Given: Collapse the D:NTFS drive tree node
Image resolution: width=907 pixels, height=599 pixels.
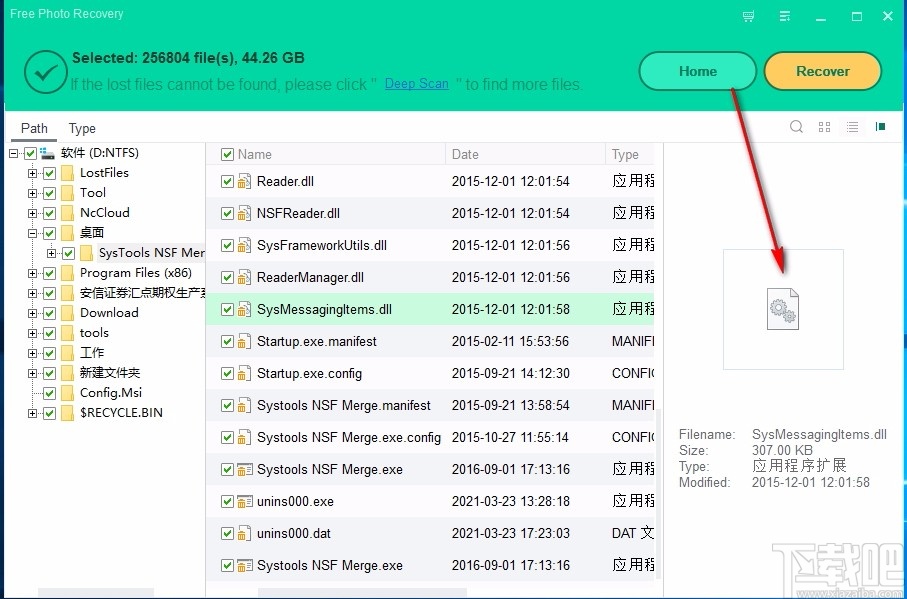Looking at the screenshot, I should 14,153.
